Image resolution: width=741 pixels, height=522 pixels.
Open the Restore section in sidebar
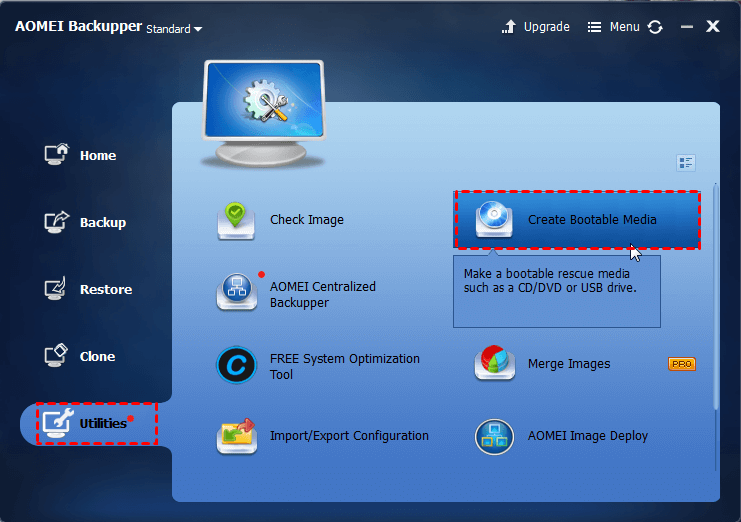point(88,289)
